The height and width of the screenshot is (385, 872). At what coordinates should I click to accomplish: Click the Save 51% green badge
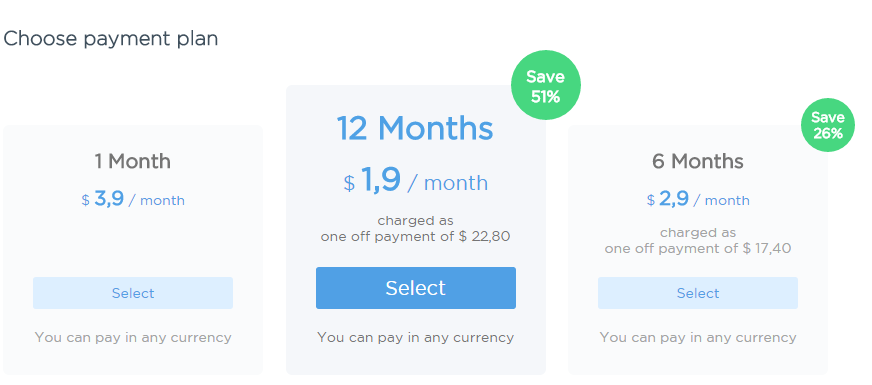[x=546, y=86]
